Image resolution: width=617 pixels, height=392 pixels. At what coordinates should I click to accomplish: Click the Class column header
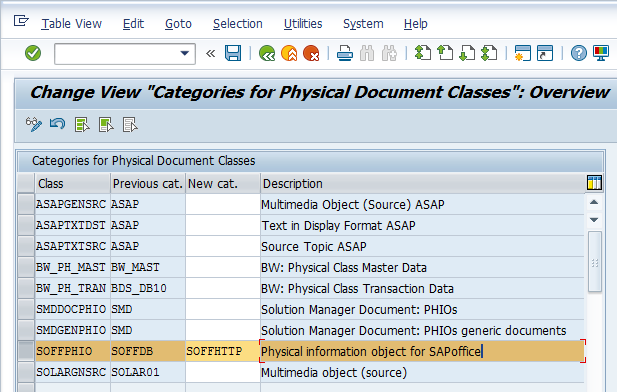(72, 183)
